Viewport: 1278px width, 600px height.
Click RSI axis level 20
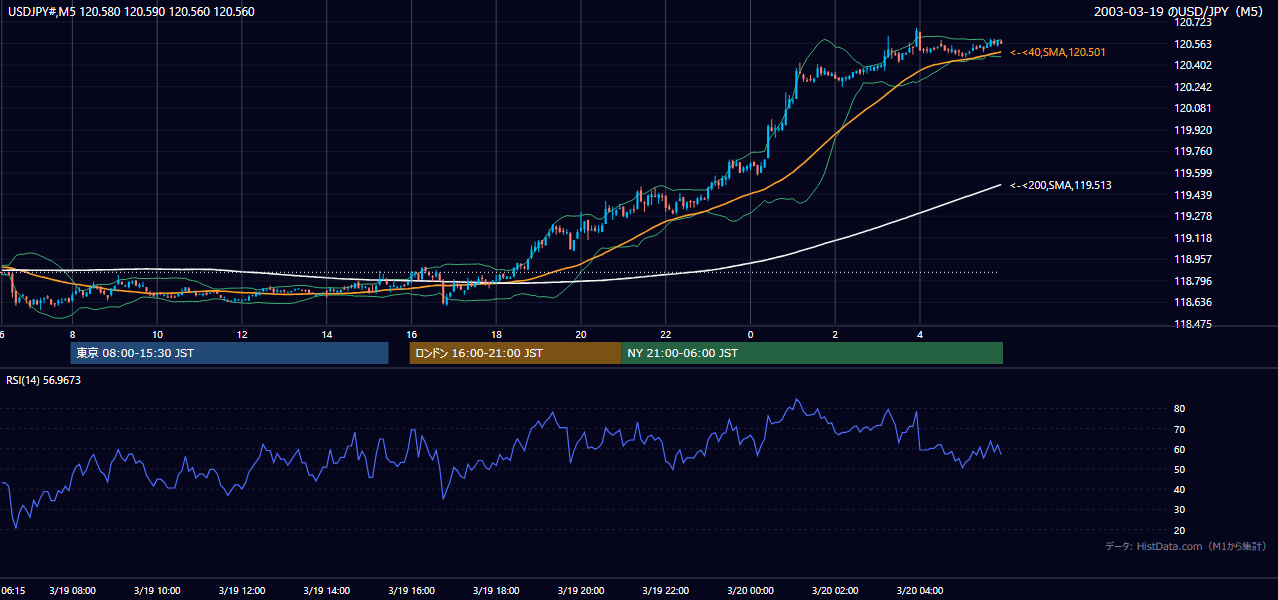[1179, 530]
